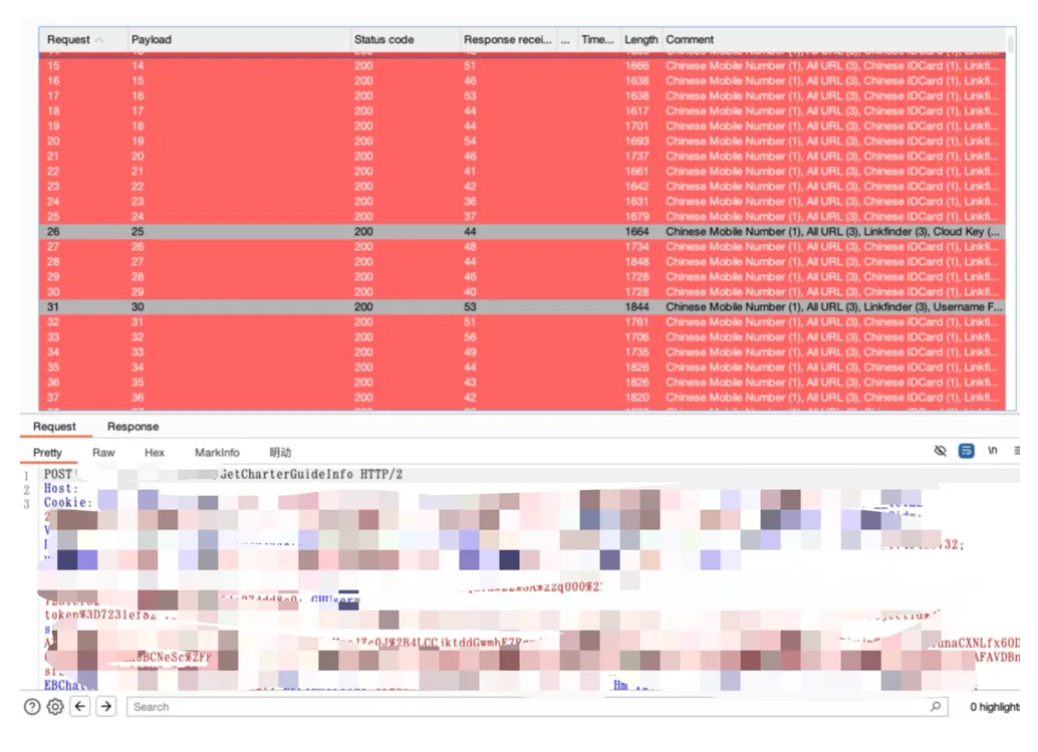The height and width of the screenshot is (752, 1038).
Task: Toggle show non-printable characters \n
Action: pyautogui.click(x=993, y=451)
